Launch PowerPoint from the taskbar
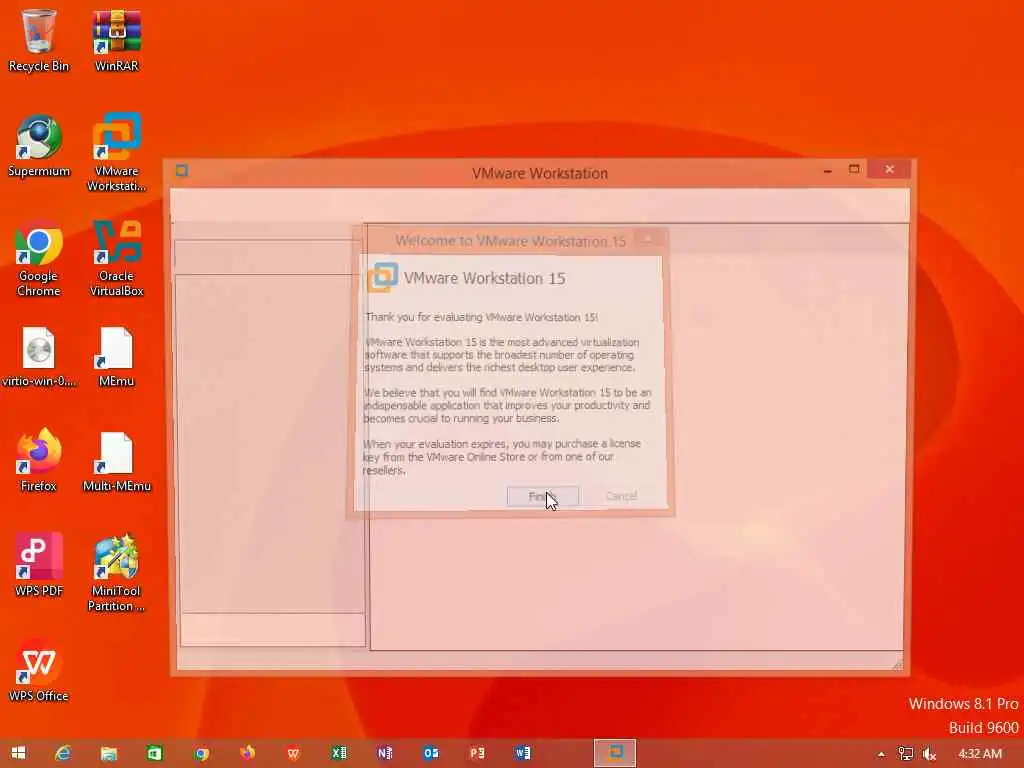 point(477,753)
